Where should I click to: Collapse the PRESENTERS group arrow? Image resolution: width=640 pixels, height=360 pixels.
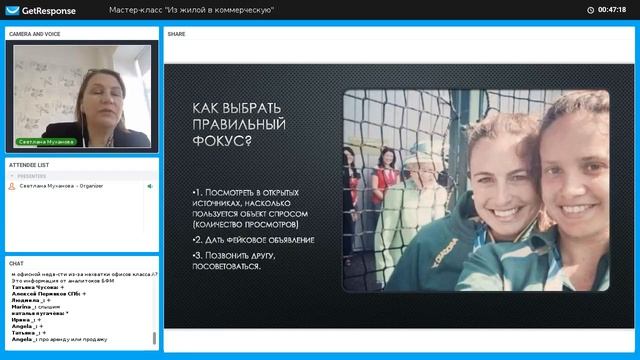(x=12, y=176)
